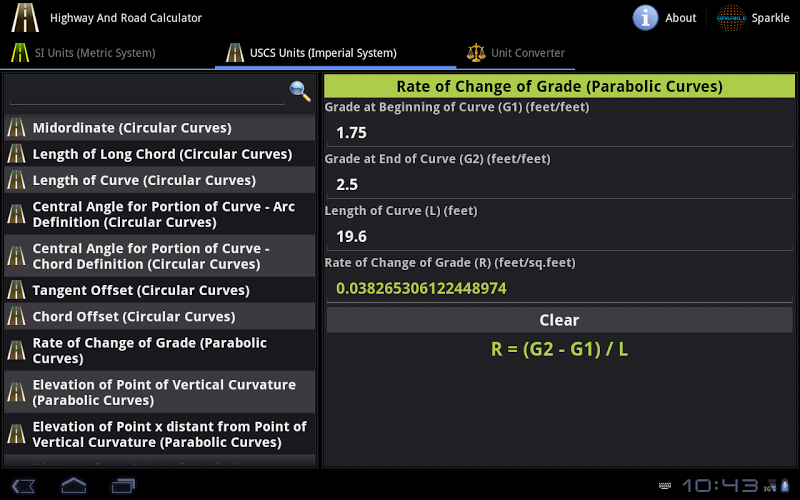This screenshot has width=800, height=500.
Task: Click road icon beside Rate of Change of Grade
Action: 16,351
